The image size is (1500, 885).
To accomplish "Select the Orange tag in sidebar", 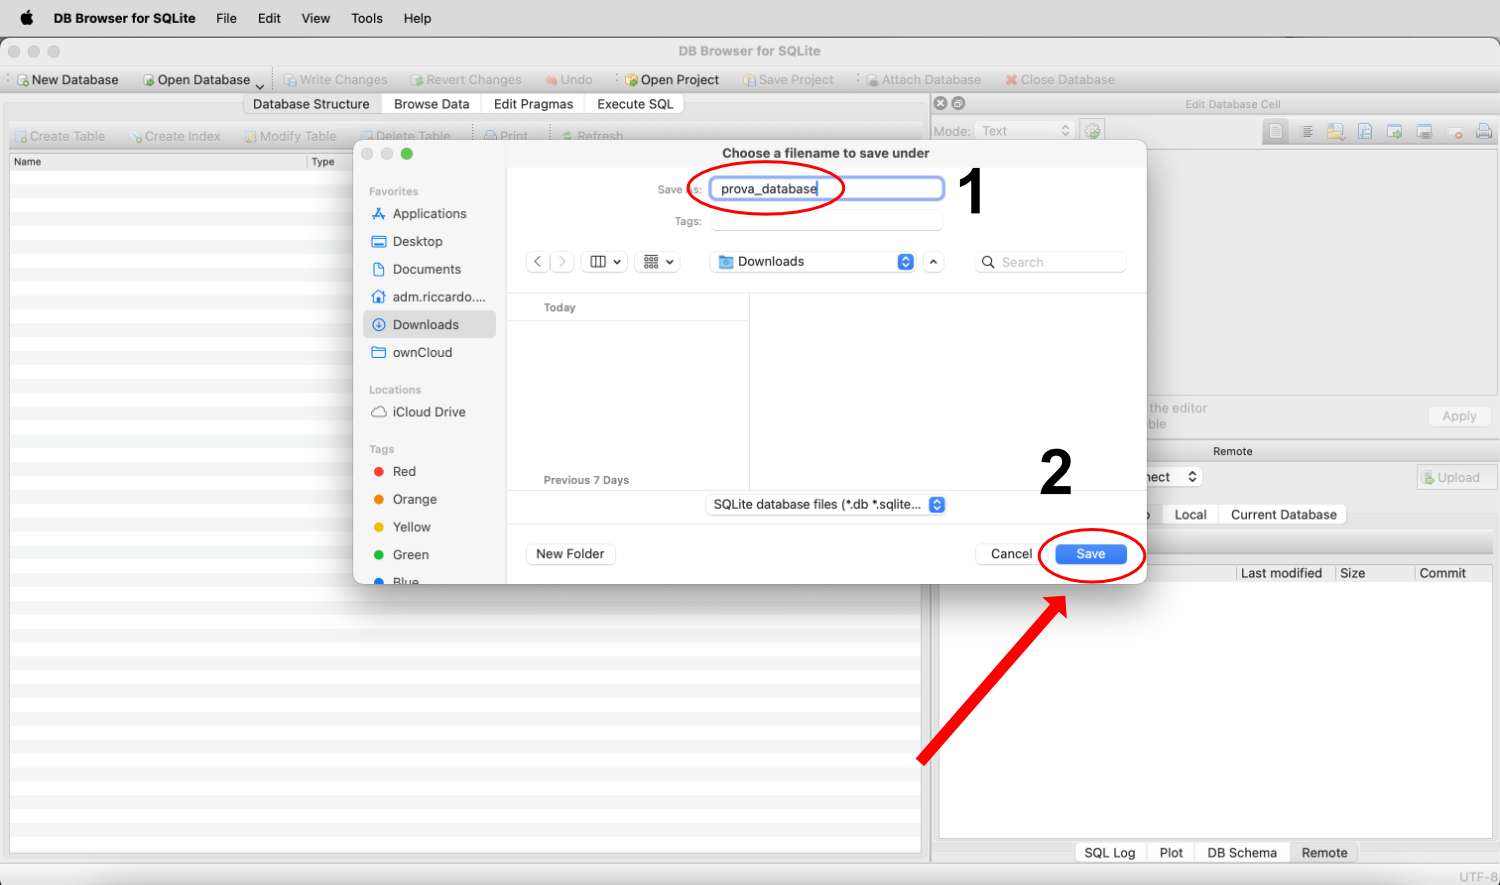I will (414, 500).
